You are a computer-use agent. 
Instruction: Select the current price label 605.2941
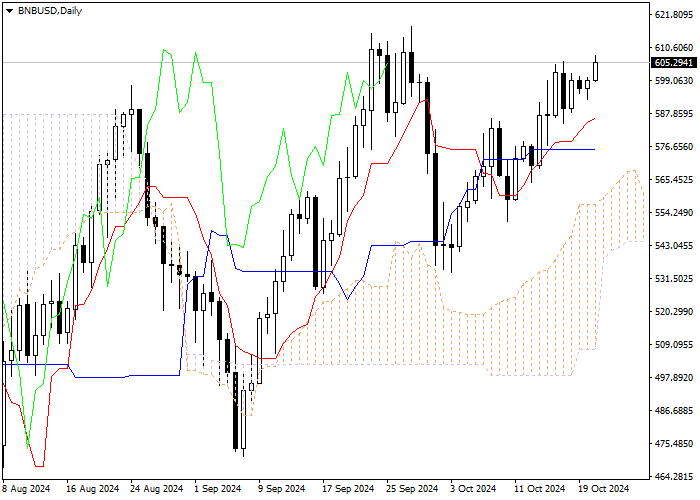point(674,62)
